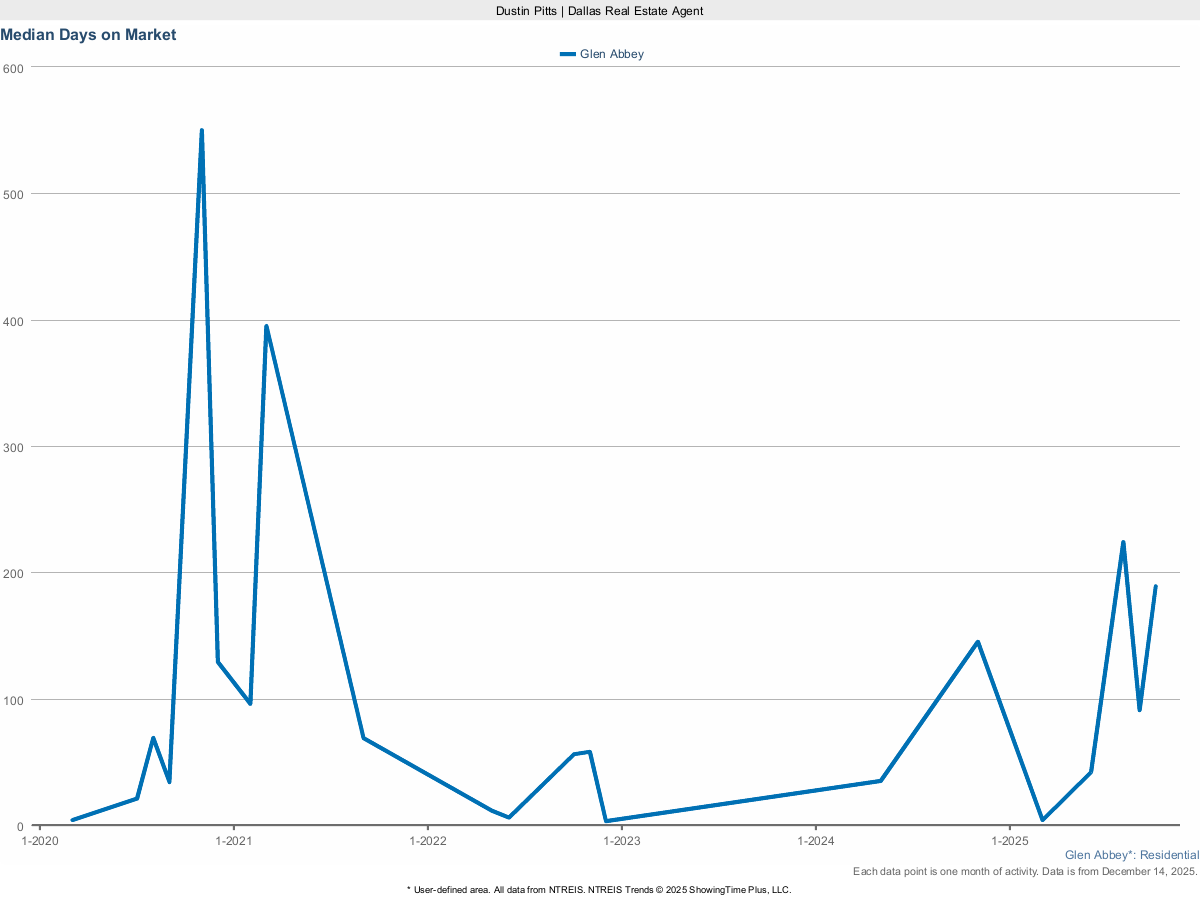
Task: Click the Dustin Pitts header text
Action: [x=599, y=11]
